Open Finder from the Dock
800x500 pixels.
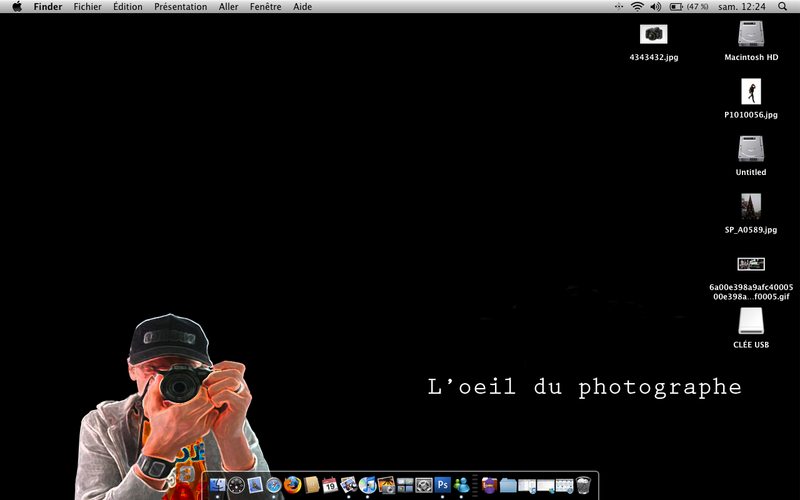[x=217, y=484]
